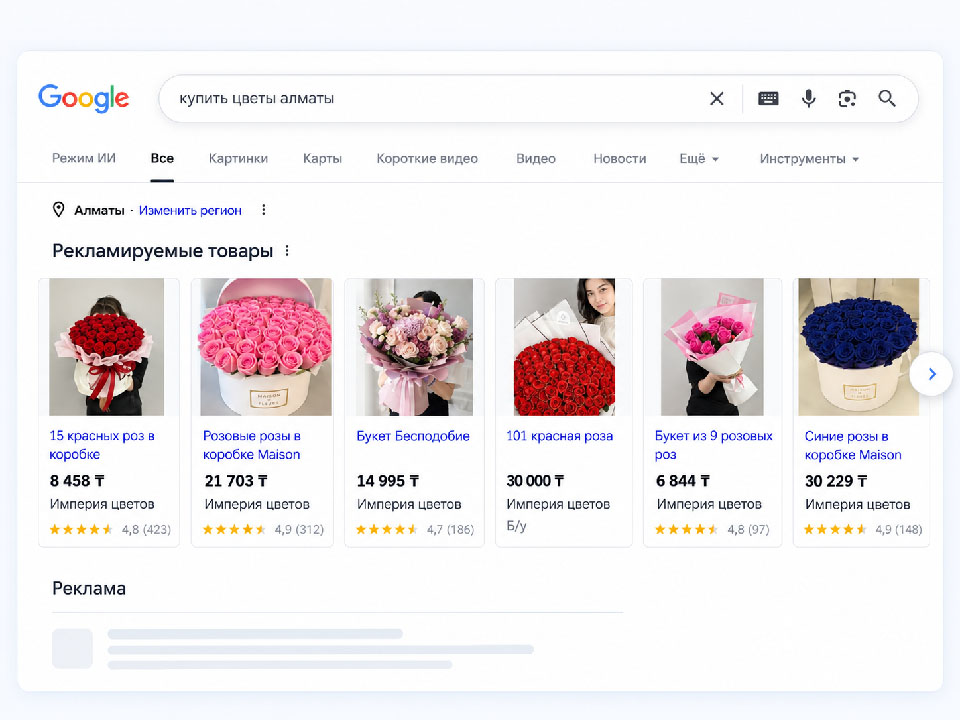Open the Картинки tab
Image resolution: width=960 pixels, height=720 pixels.
(238, 159)
